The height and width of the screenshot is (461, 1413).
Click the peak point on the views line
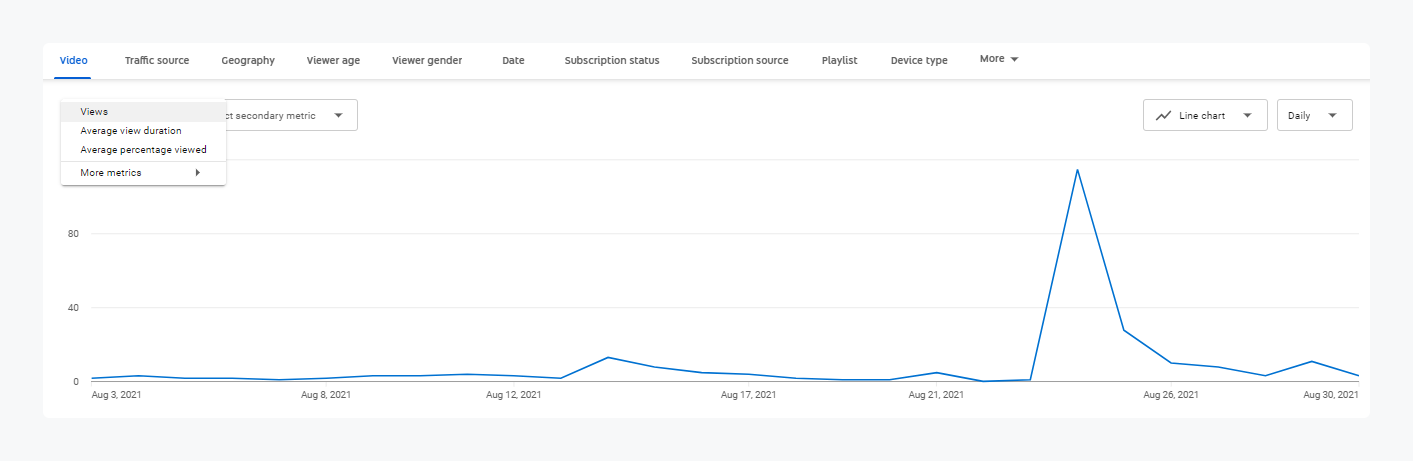(x=1077, y=170)
